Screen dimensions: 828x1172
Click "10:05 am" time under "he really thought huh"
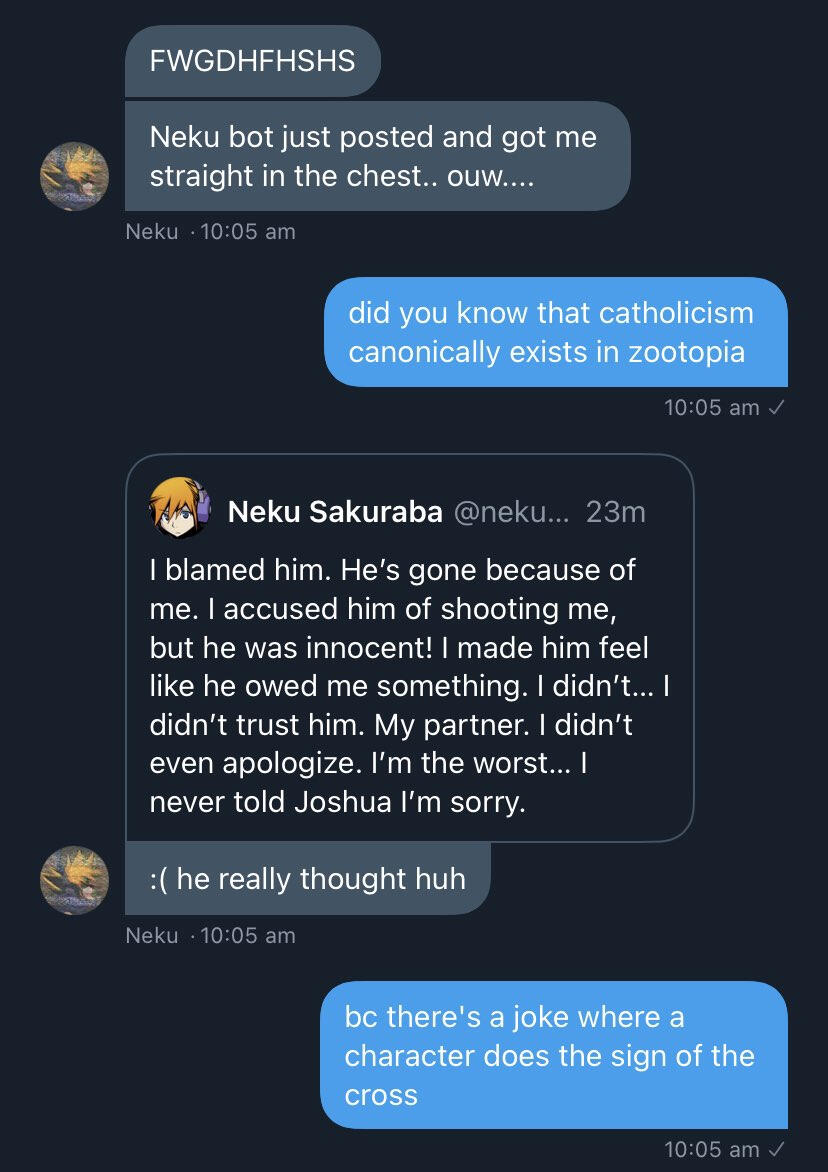248,936
